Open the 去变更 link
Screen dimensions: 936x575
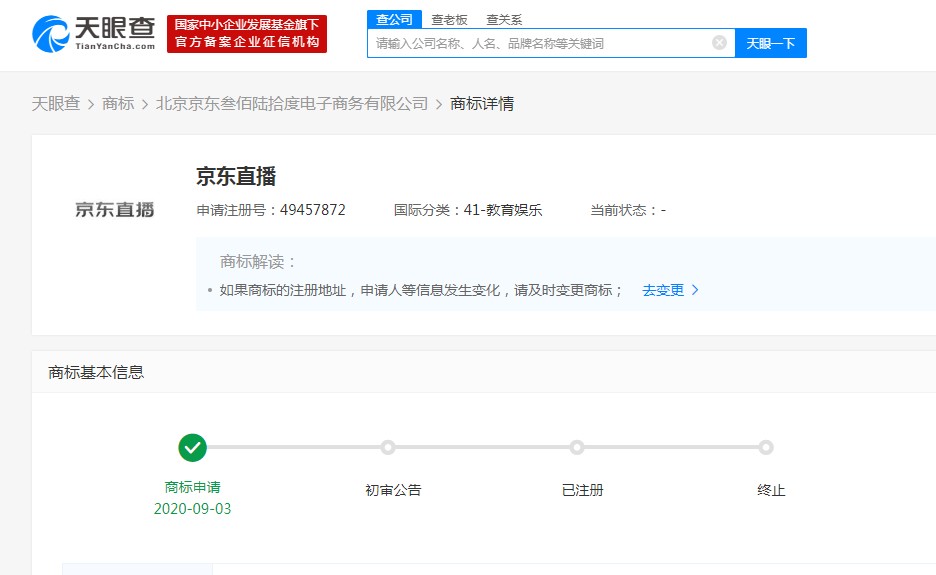coord(663,290)
